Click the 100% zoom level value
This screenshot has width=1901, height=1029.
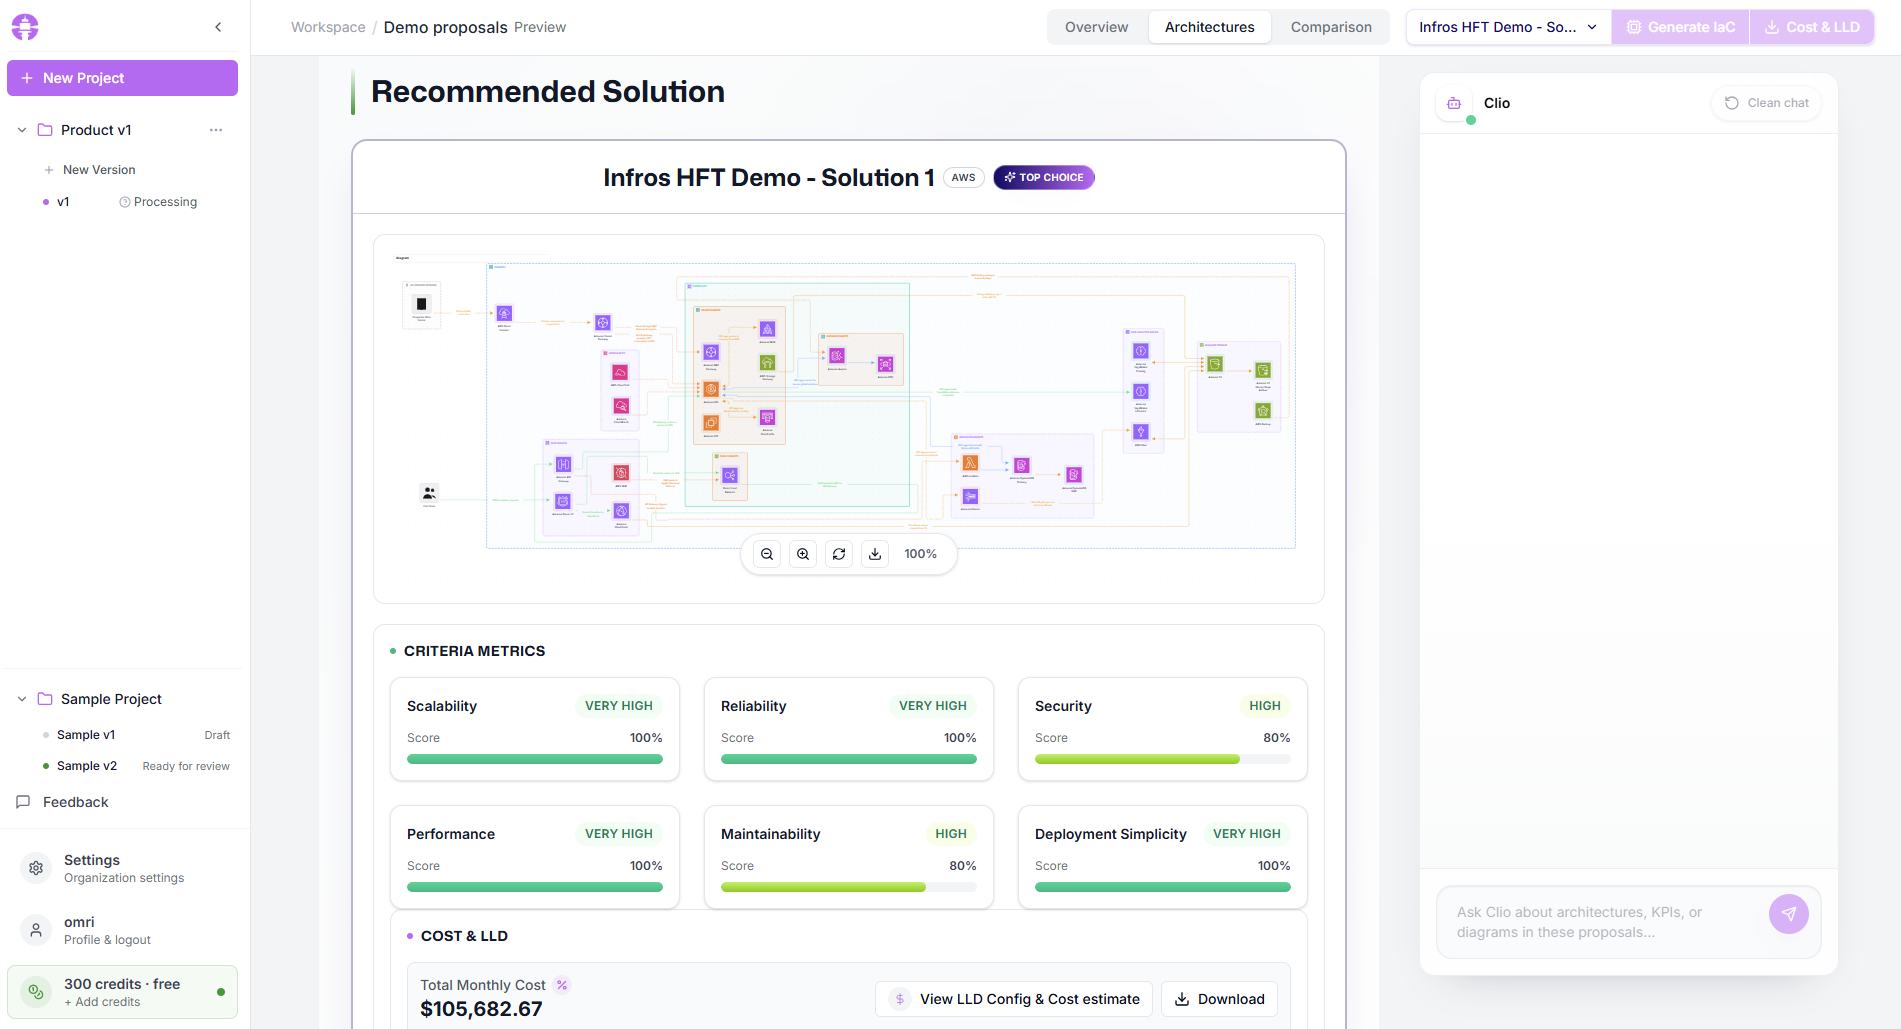[921, 554]
